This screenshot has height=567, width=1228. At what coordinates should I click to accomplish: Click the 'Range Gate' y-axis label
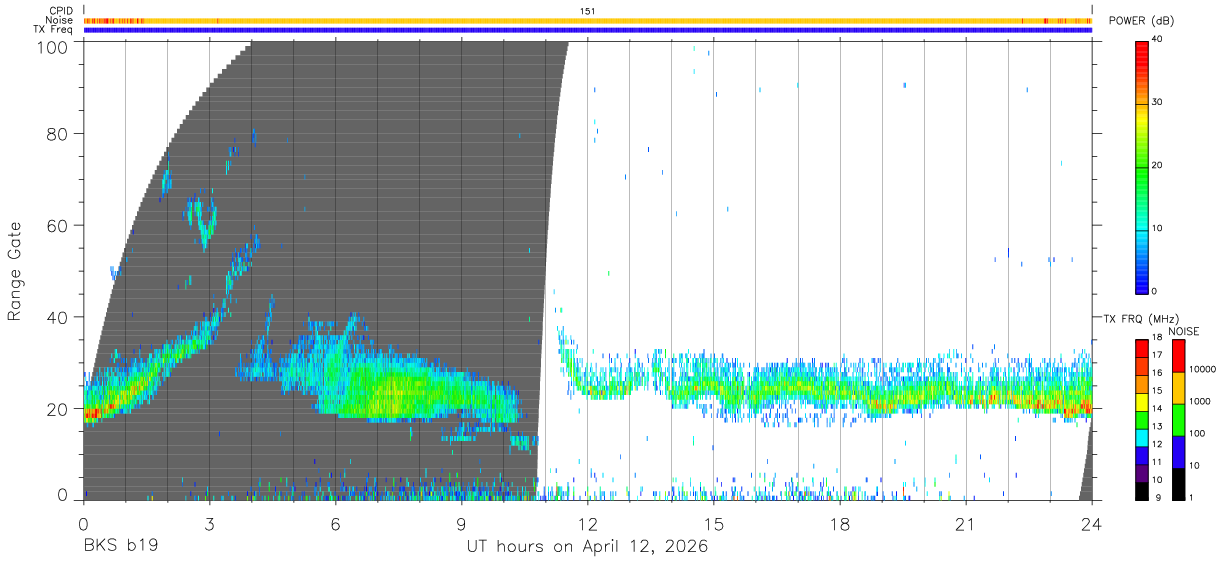pyautogui.click(x=15, y=271)
